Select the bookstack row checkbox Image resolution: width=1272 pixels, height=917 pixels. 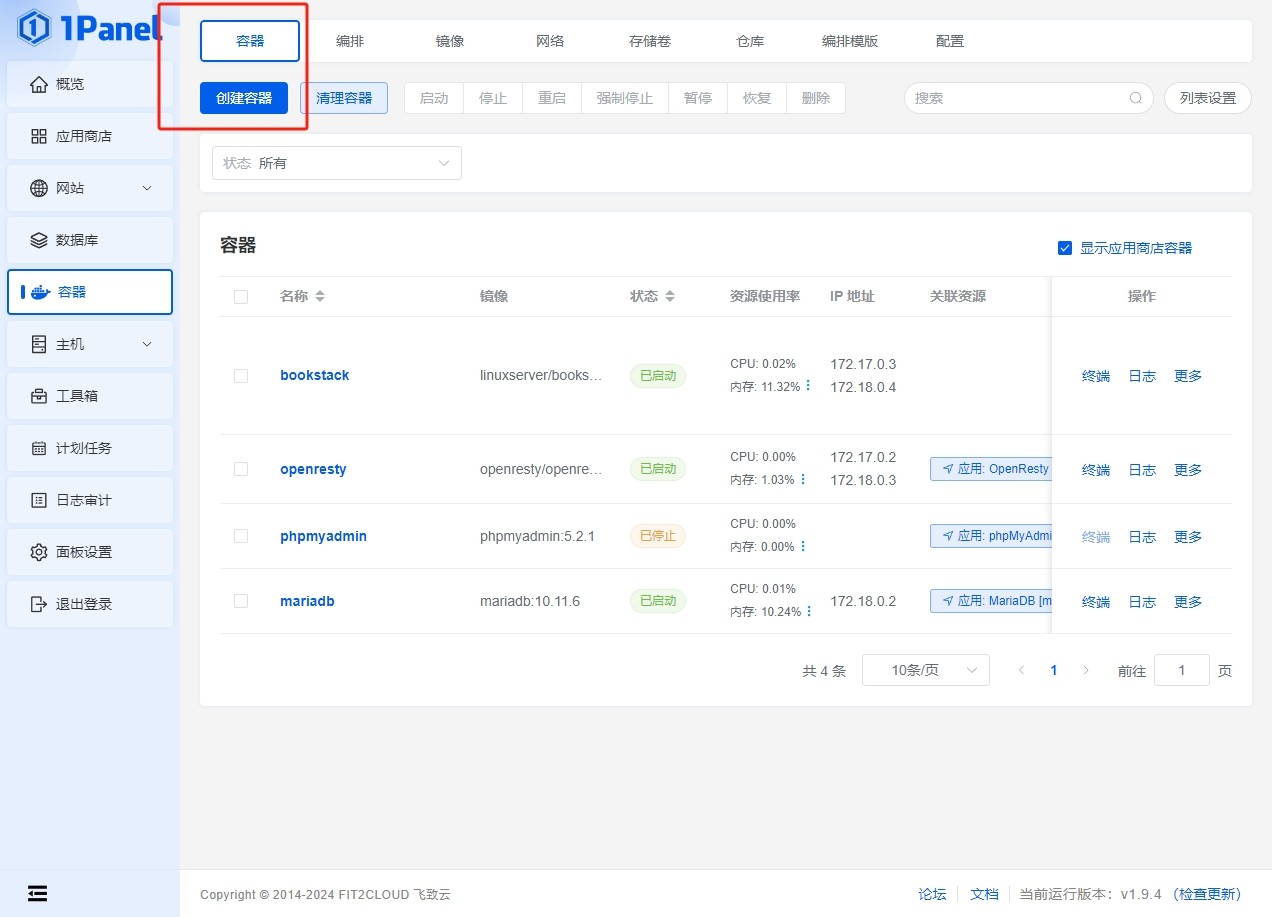pos(240,375)
